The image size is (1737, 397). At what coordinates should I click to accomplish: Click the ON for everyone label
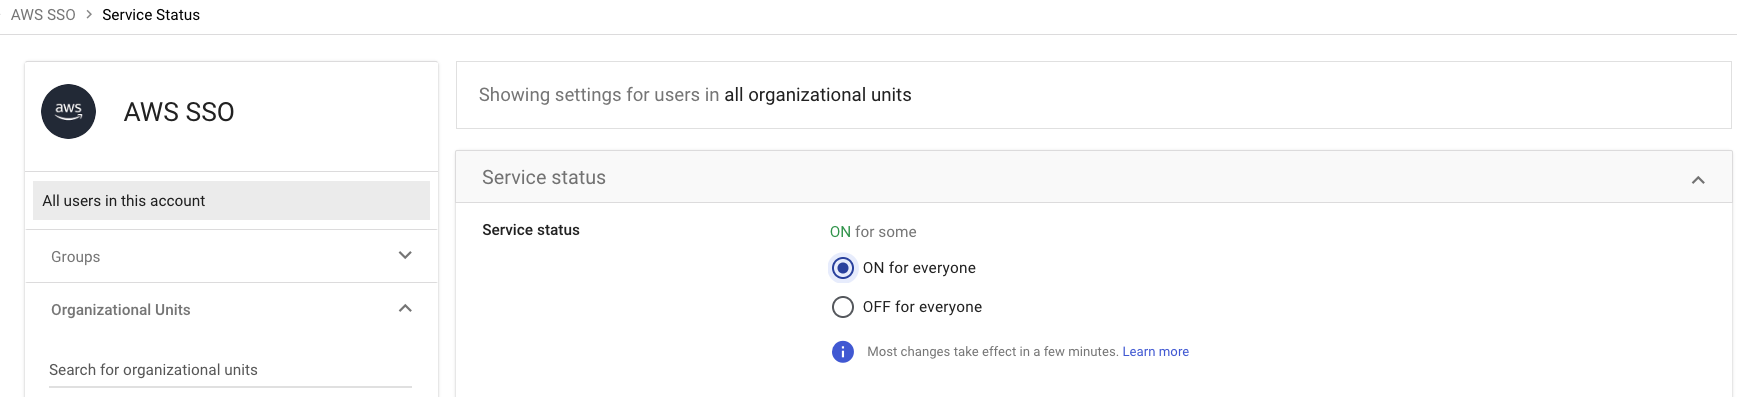919,268
